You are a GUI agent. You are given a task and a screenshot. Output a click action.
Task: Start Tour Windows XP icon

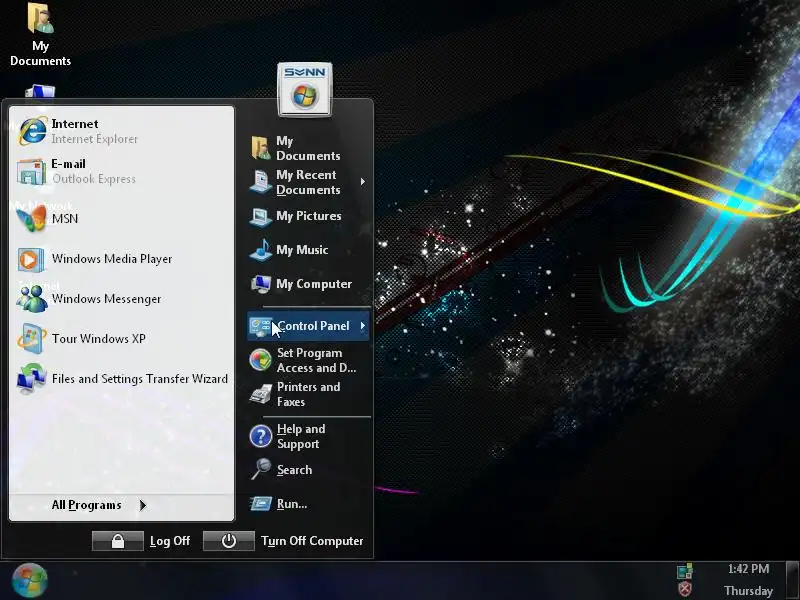click(32, 338)
